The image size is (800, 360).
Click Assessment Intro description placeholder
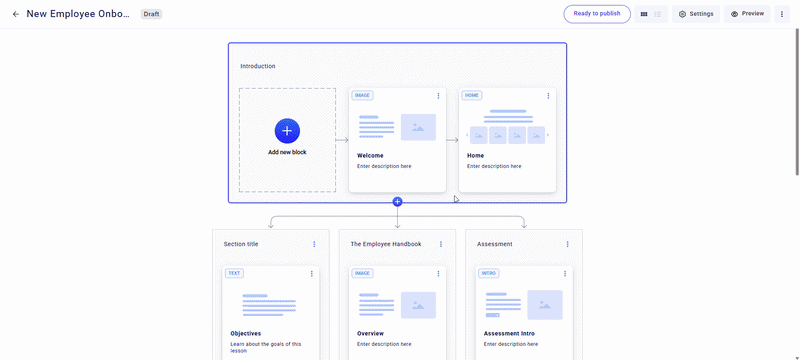[x=511, y=344]
